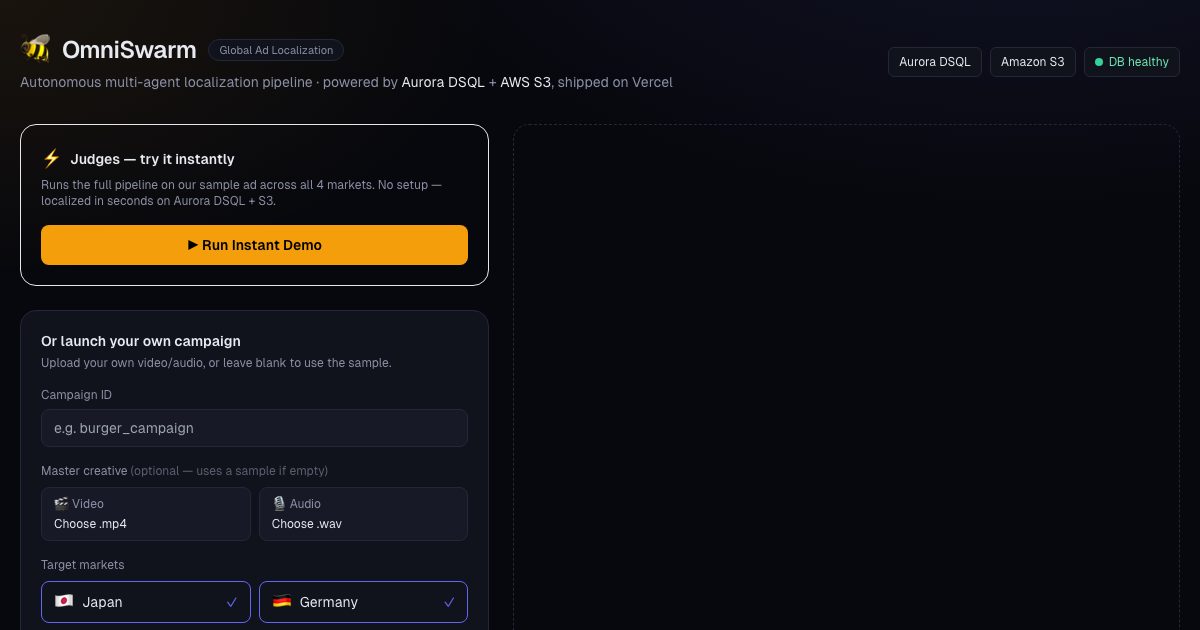Click the play triangle on Run Instant Demo
Image resolution: width=1200 pixels, height=630 pixels.
tap(193, 245)
